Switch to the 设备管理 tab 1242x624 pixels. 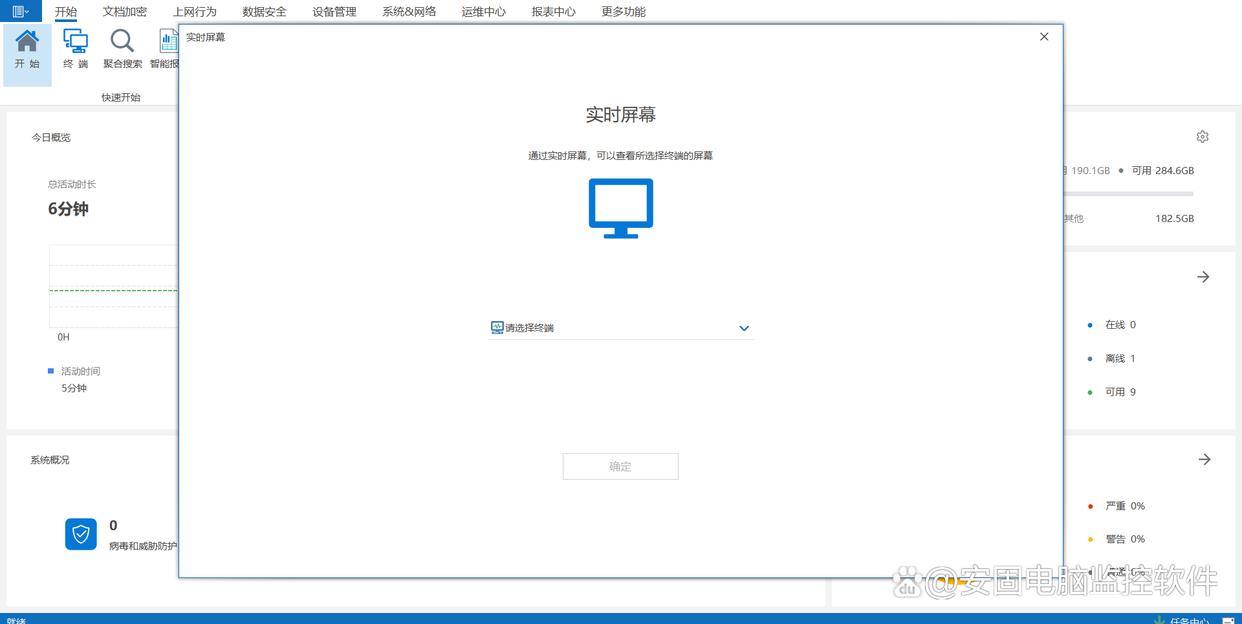(x=334, y=12)
